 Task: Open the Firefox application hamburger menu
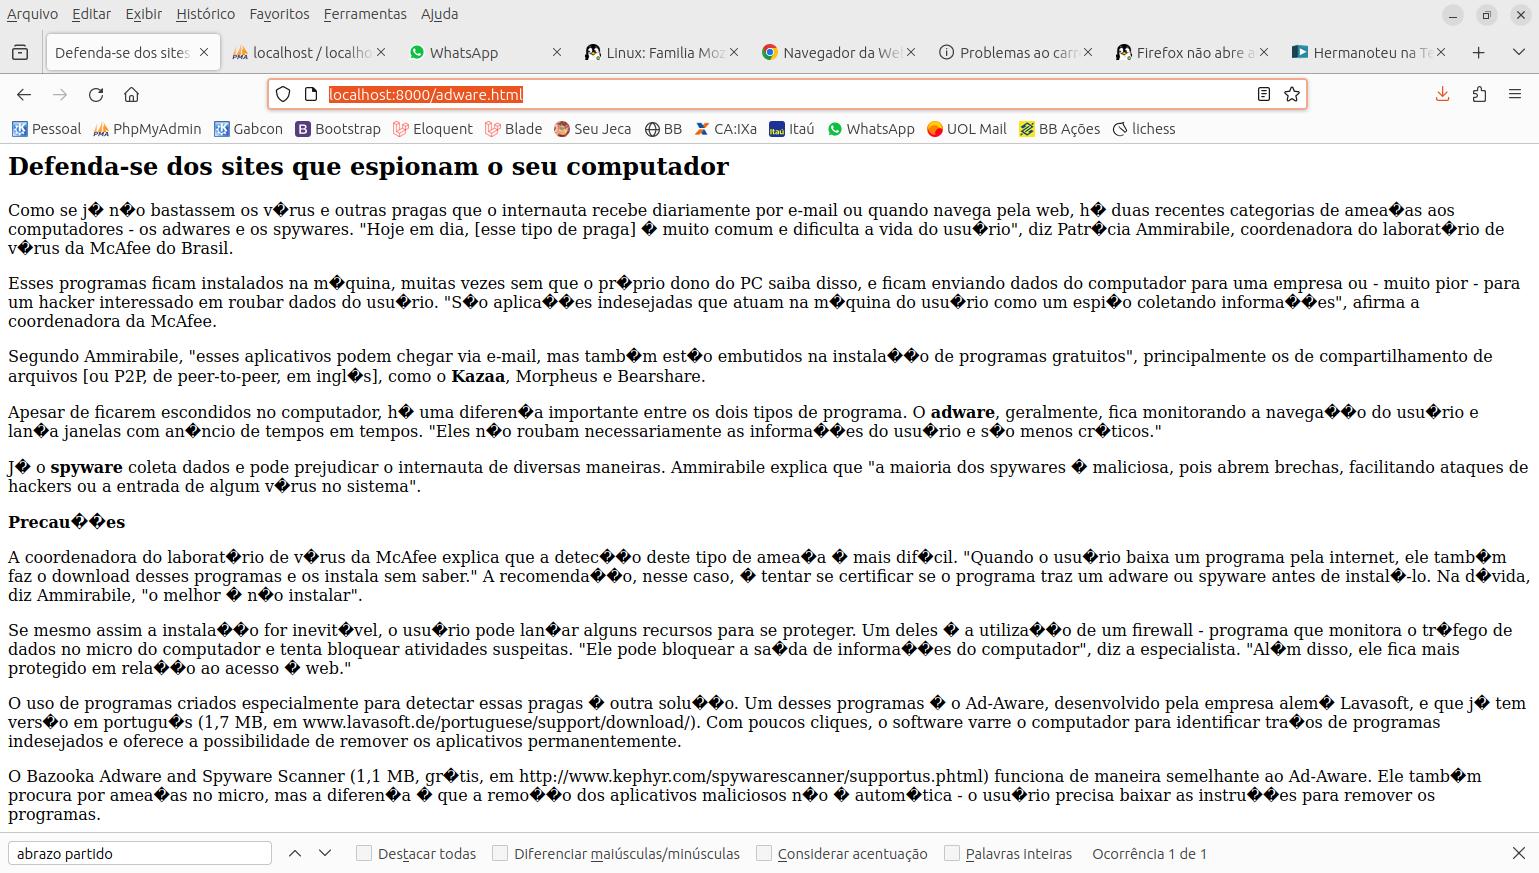[1515, 94]
